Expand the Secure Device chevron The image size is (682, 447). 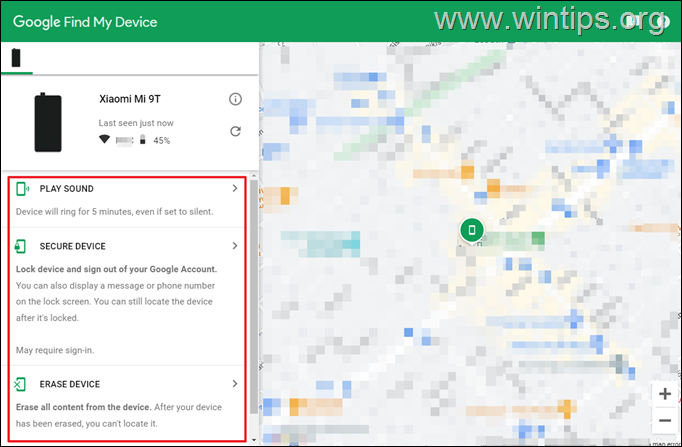235,246
